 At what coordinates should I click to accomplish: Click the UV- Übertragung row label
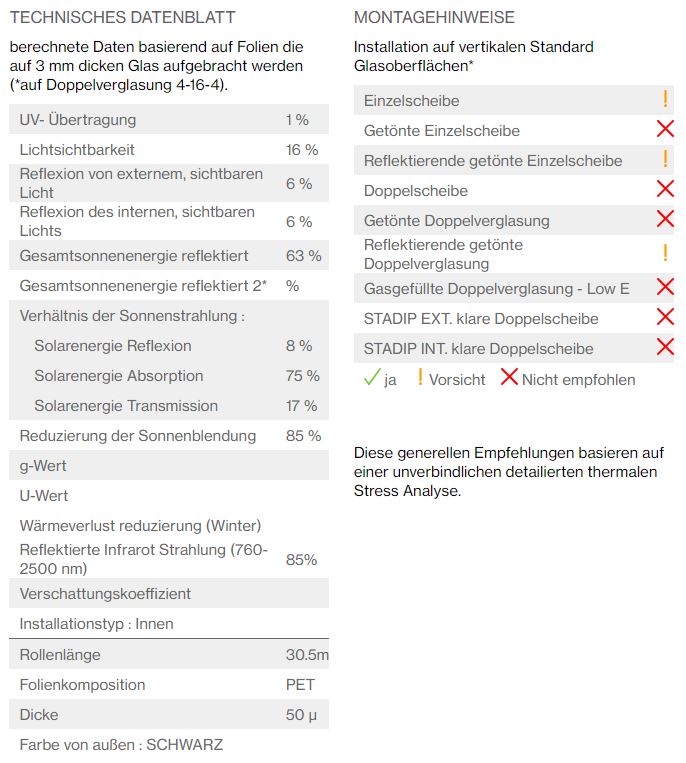click(78, 120)
